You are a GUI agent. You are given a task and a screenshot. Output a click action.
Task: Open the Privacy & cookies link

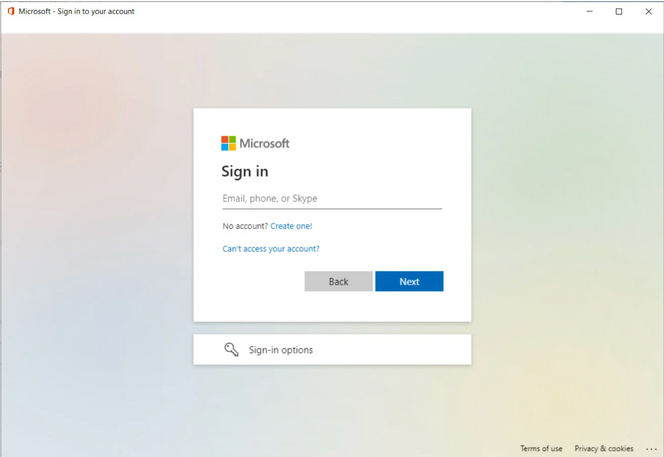click(x=604, y=449)
